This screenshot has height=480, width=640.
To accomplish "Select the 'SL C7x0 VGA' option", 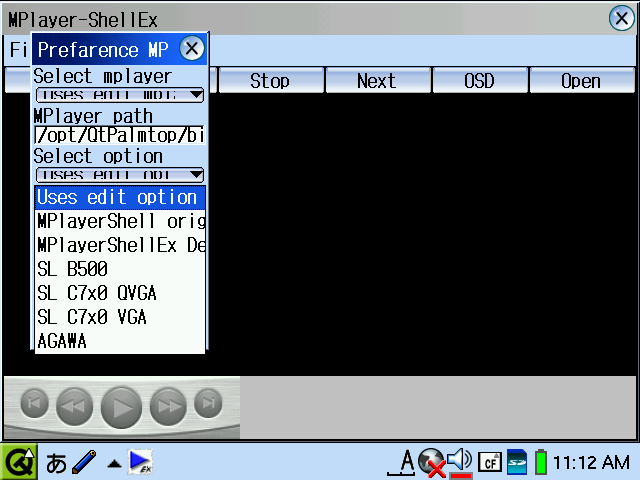I will 120,317.
